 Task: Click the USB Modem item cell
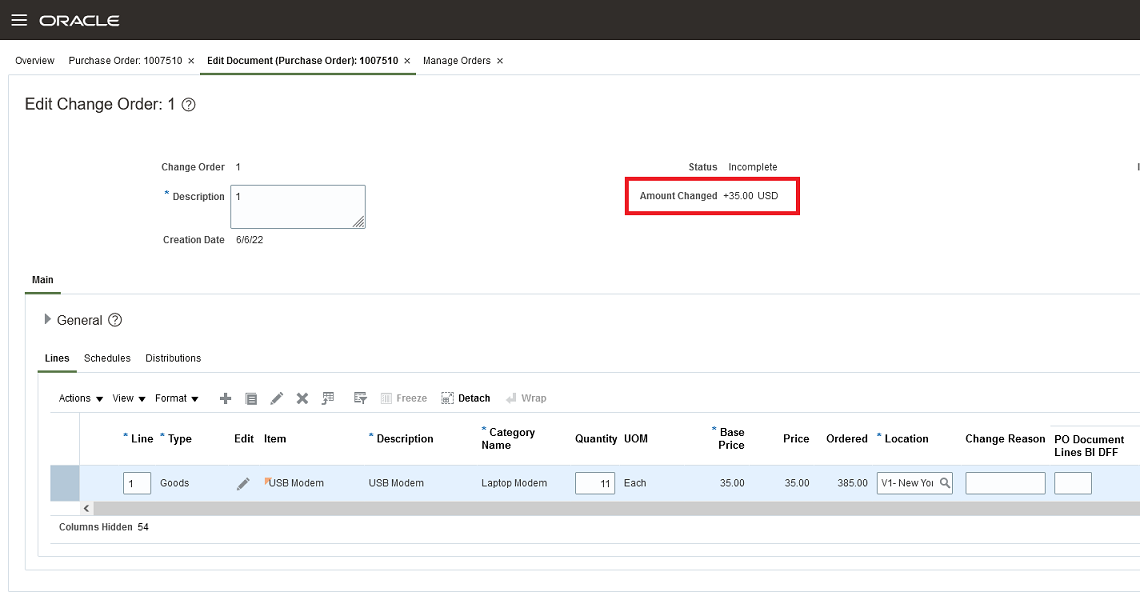pos(296,483)
